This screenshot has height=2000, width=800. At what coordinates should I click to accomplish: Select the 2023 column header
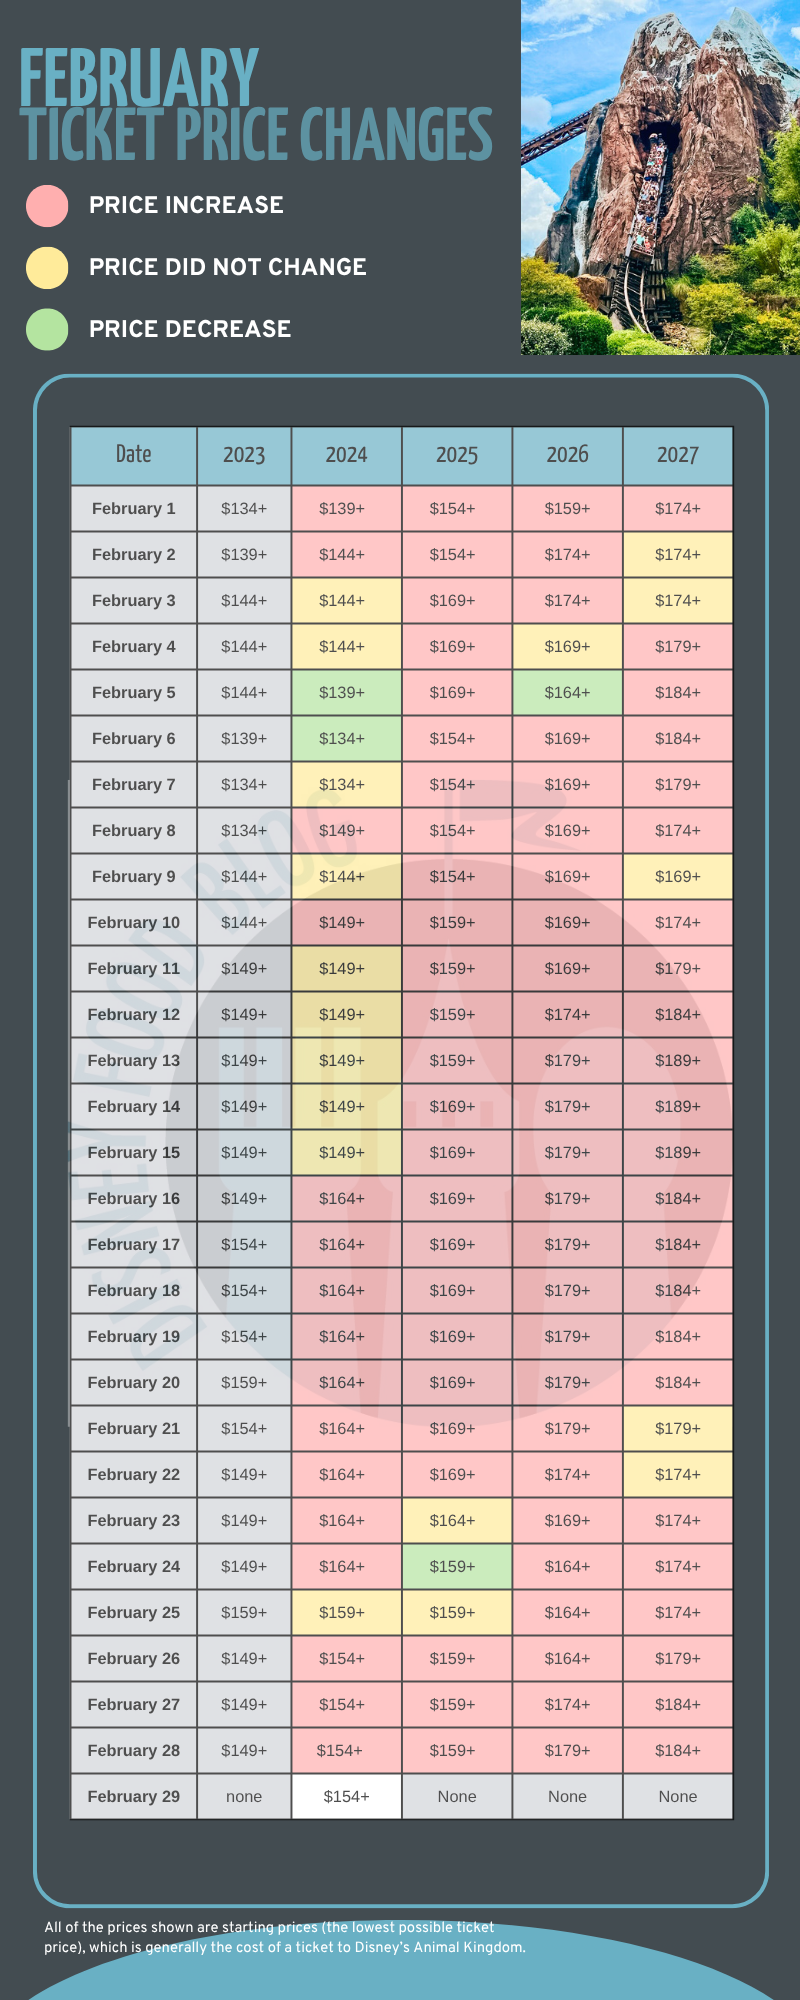pyautogui.click(x=244, y=455)
